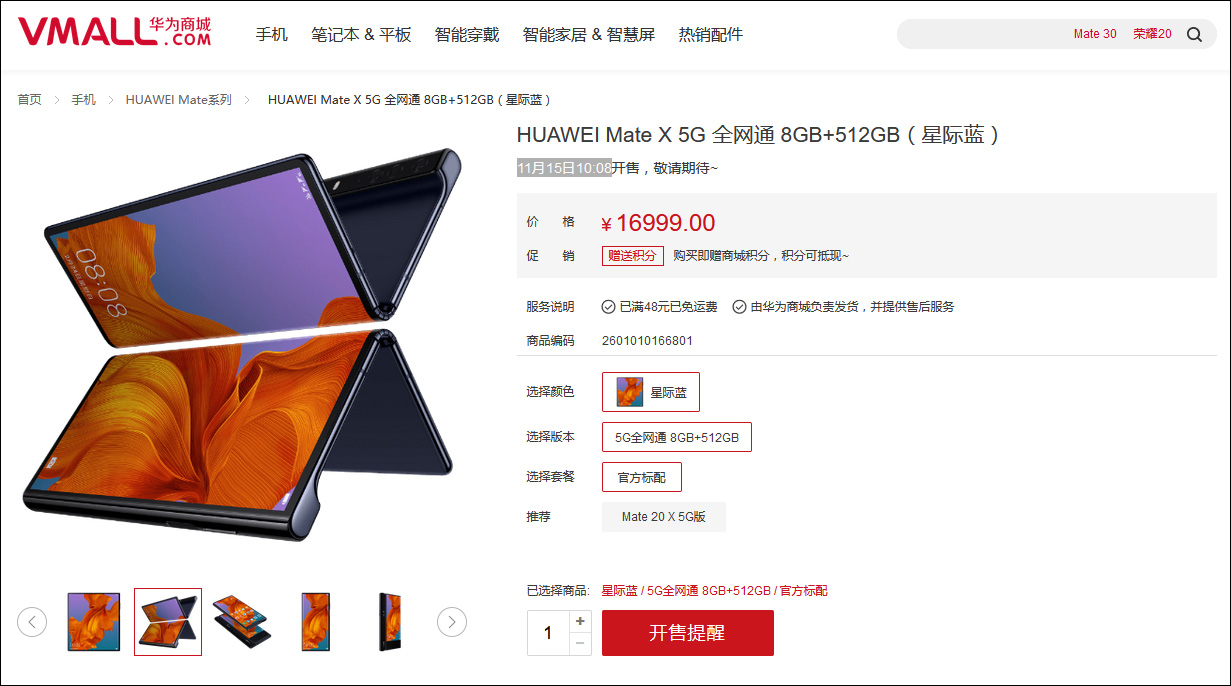Open the 智能穿戴 menu
The height and width of the screenshot is (686, 1231).
[467, 34]
